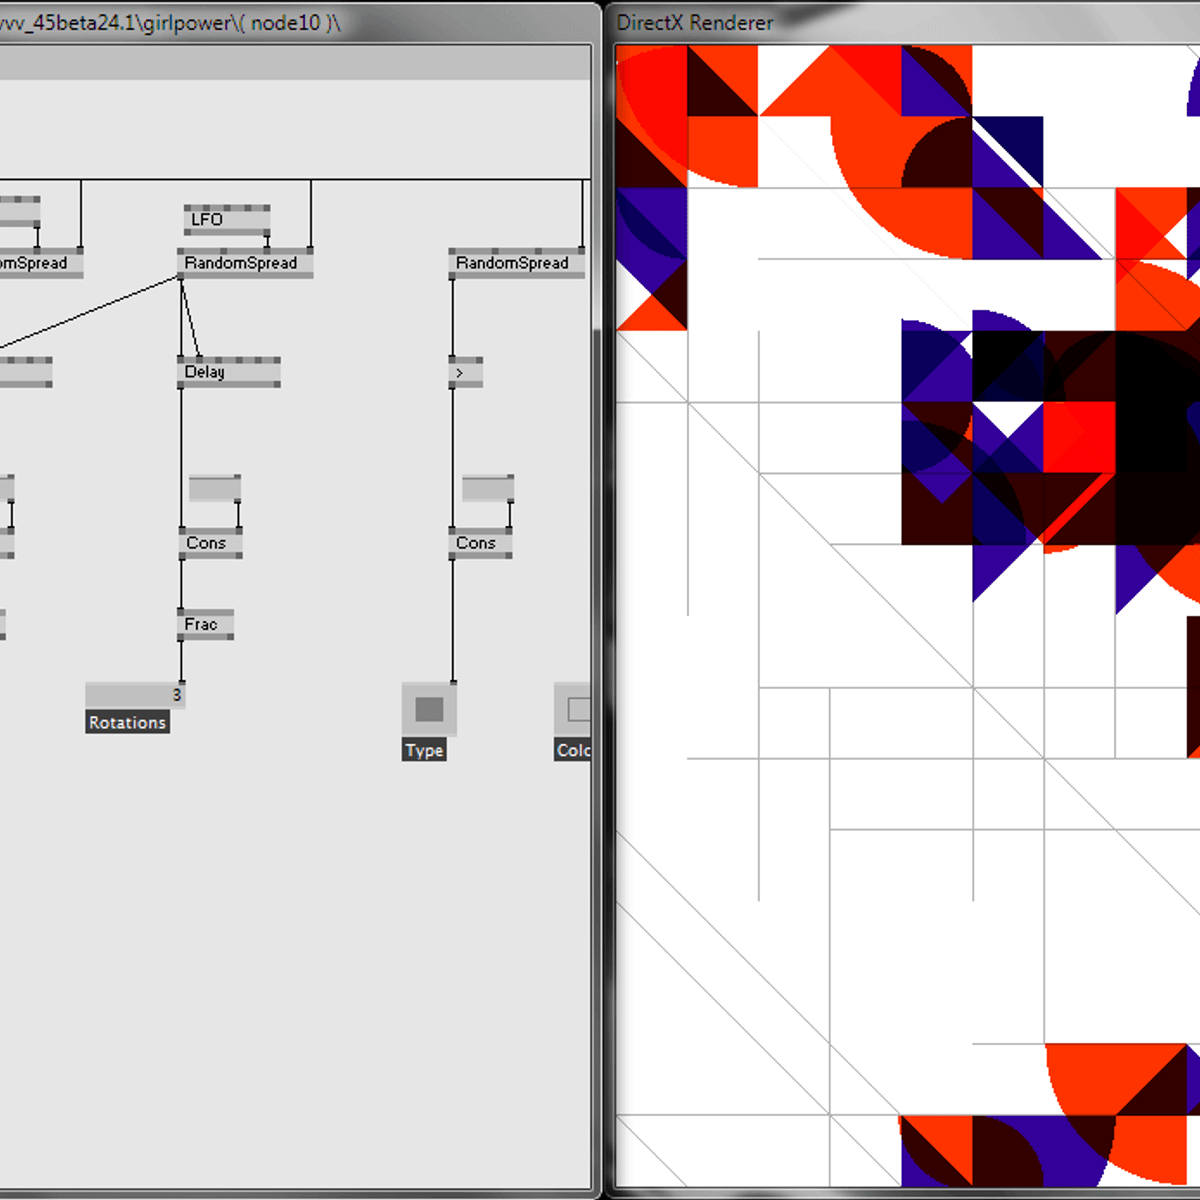Select the Cons node below Delay

(209, 543)
